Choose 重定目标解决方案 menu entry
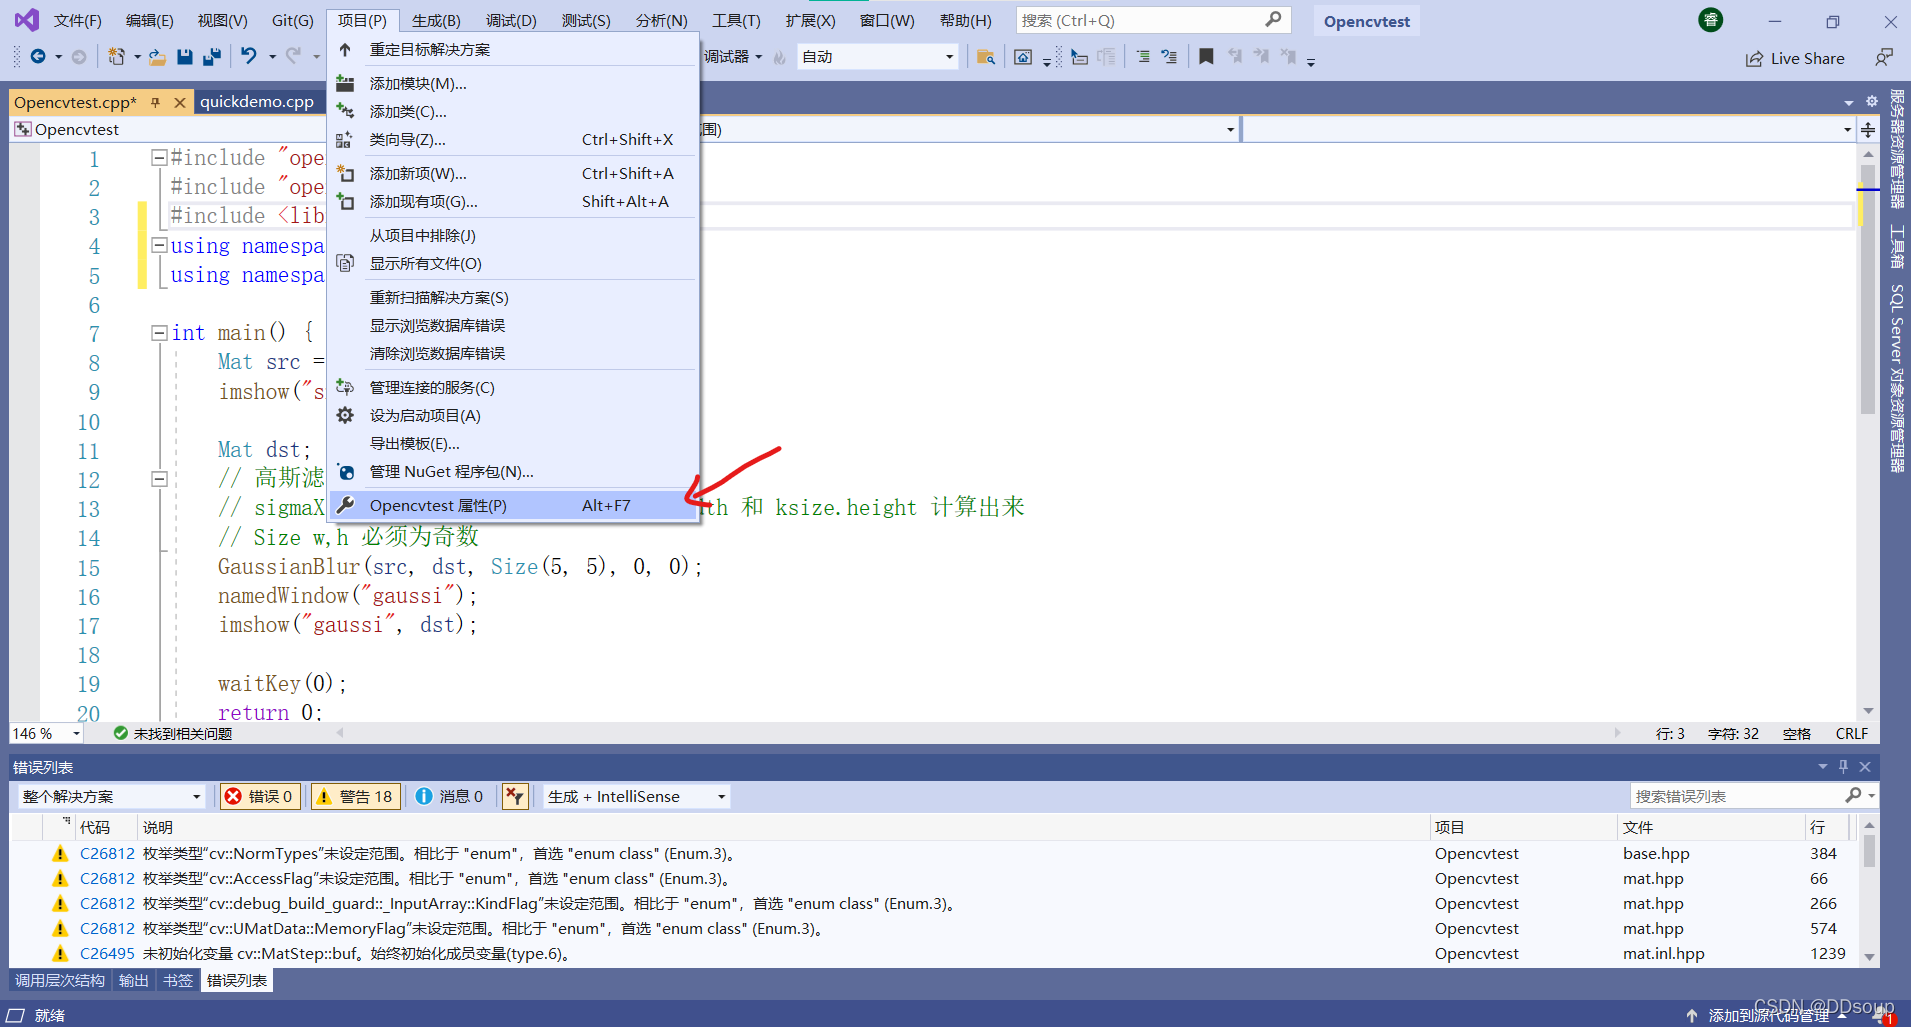 click(513, 49)
